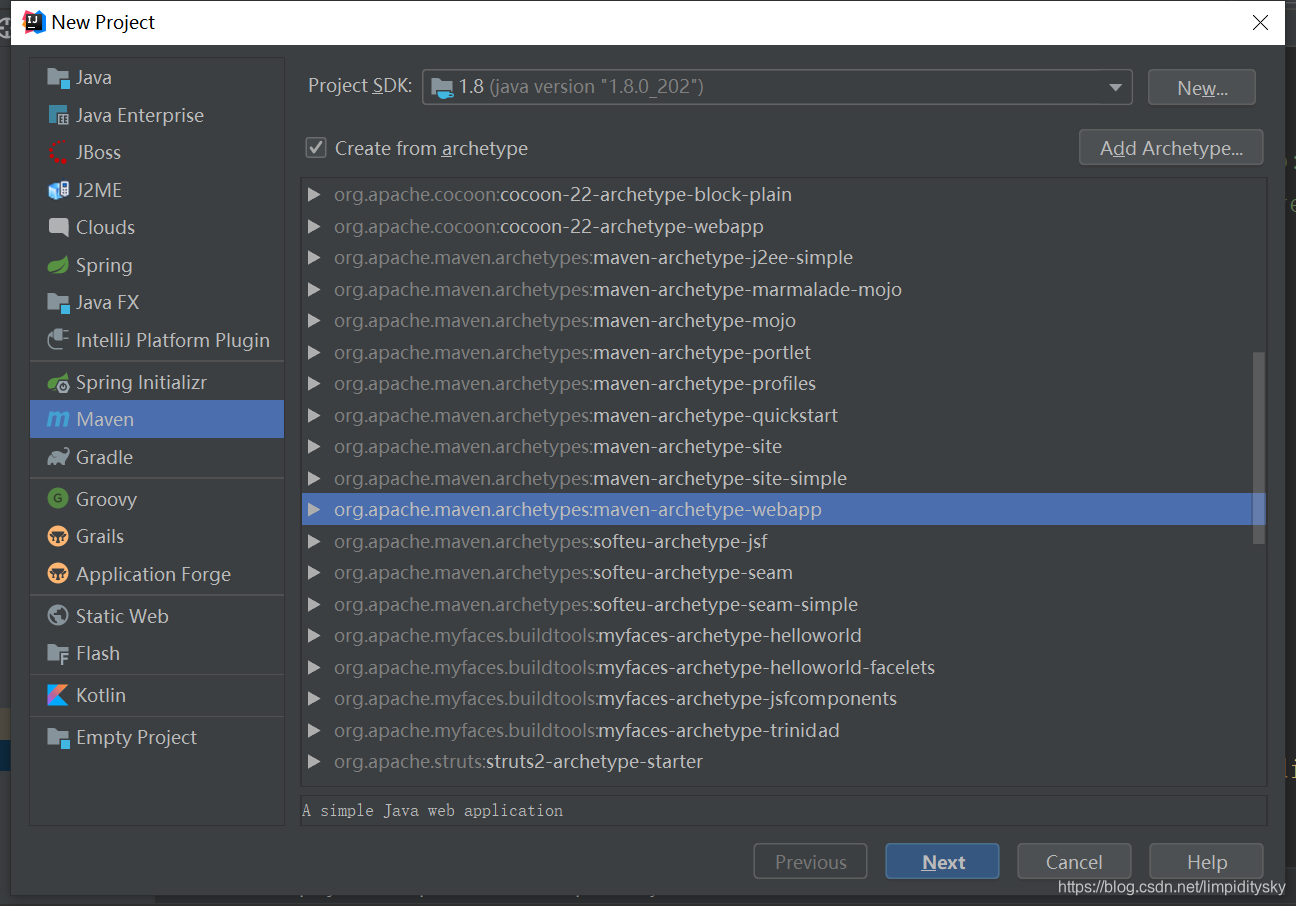Select maven-archetype-site-simple row
Viewport: 1296px width, 906px height.
(783, 479)
